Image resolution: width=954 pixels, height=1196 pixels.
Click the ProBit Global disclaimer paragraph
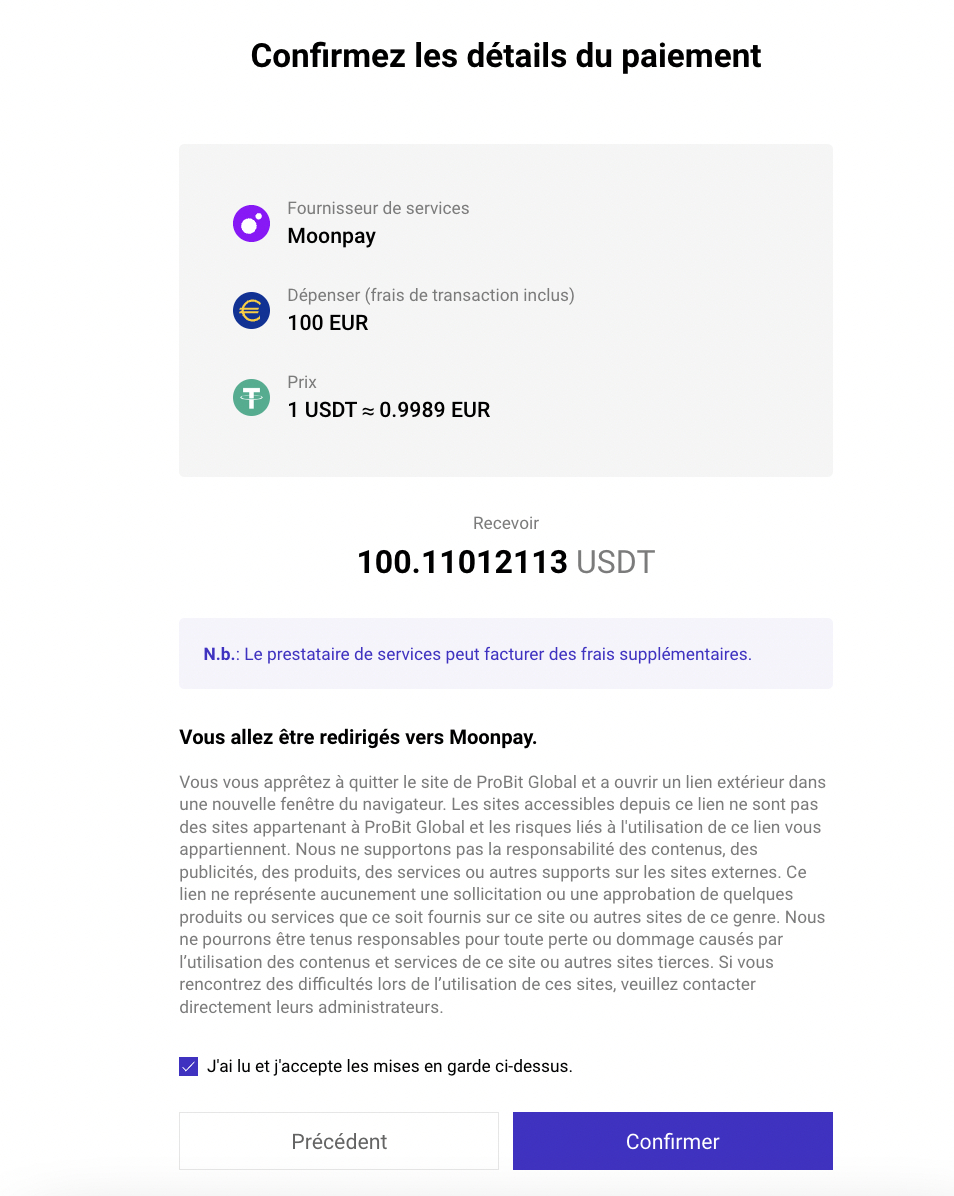coord(503,895)
